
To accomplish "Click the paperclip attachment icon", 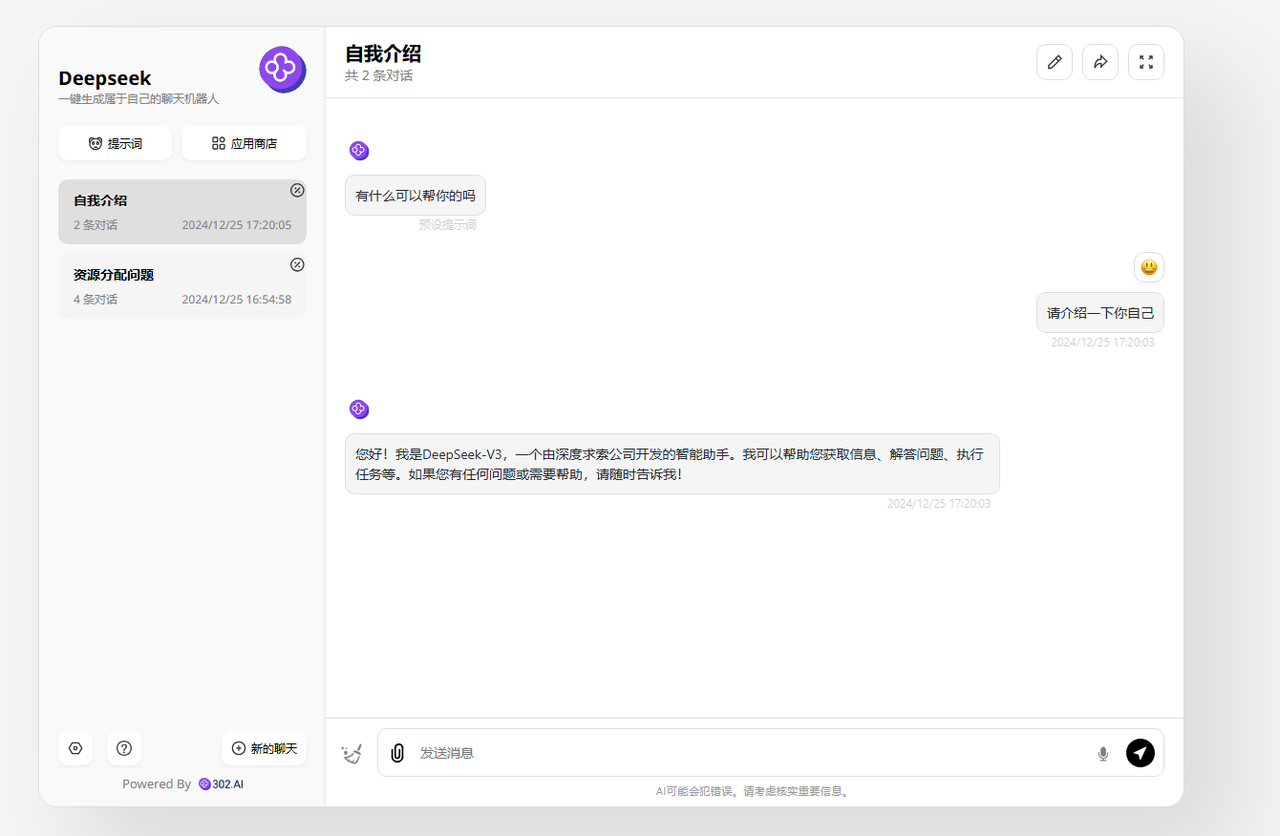I will point(397,753).
